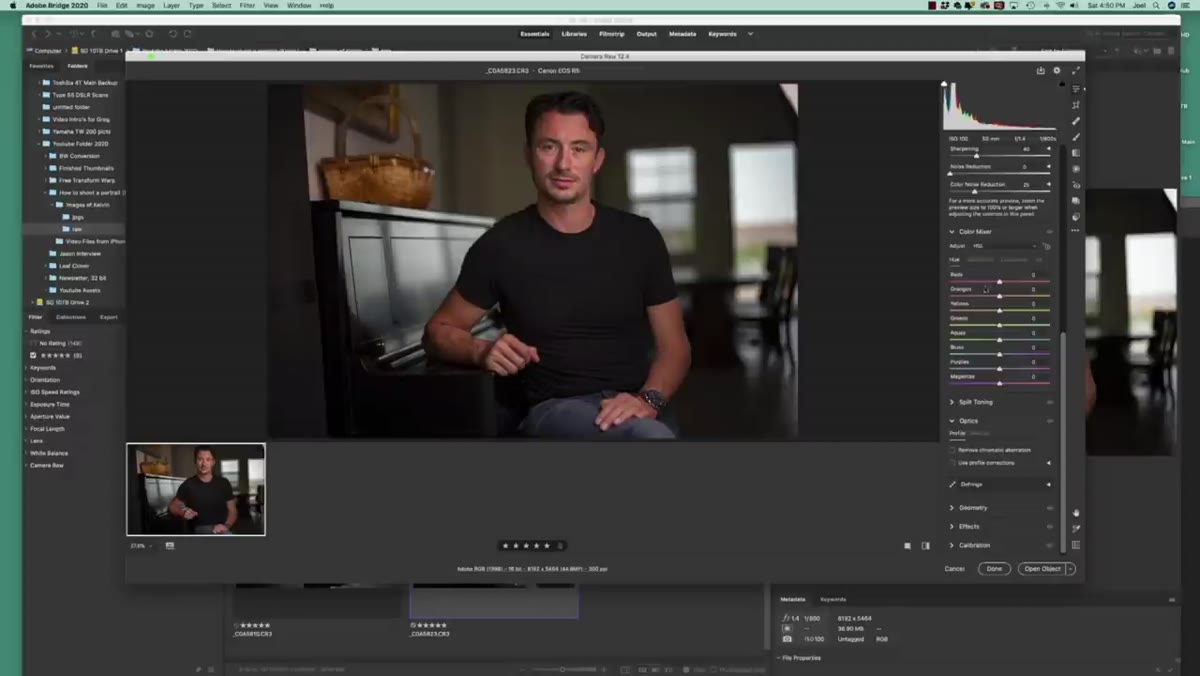
Task: Click the toggle default settings icon
Action: (x=926, y=546)
